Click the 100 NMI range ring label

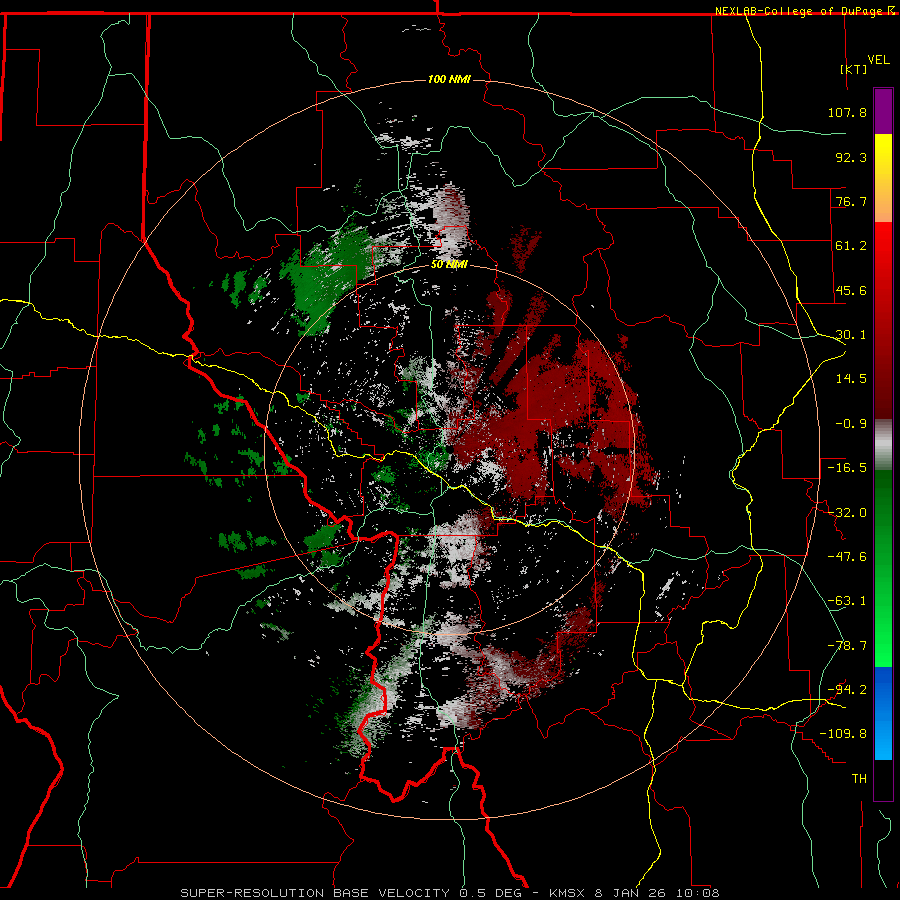[449, 79]
